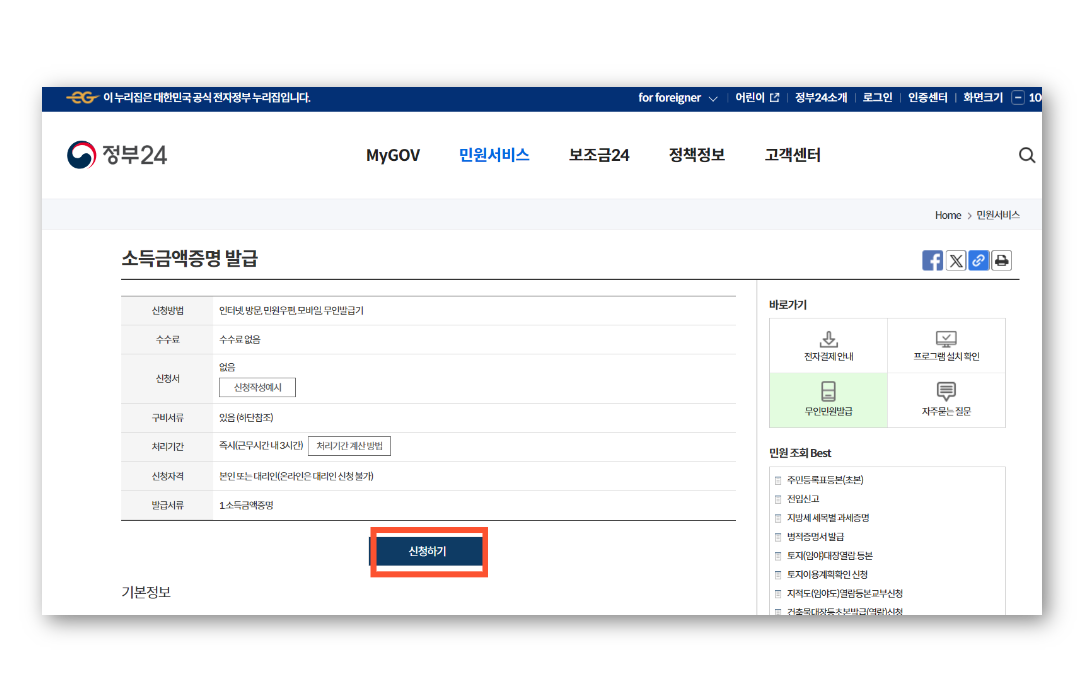Open 토지이용계획확인 신청 link
Viewport: 1080px width, 700px height.
[827, 575]
